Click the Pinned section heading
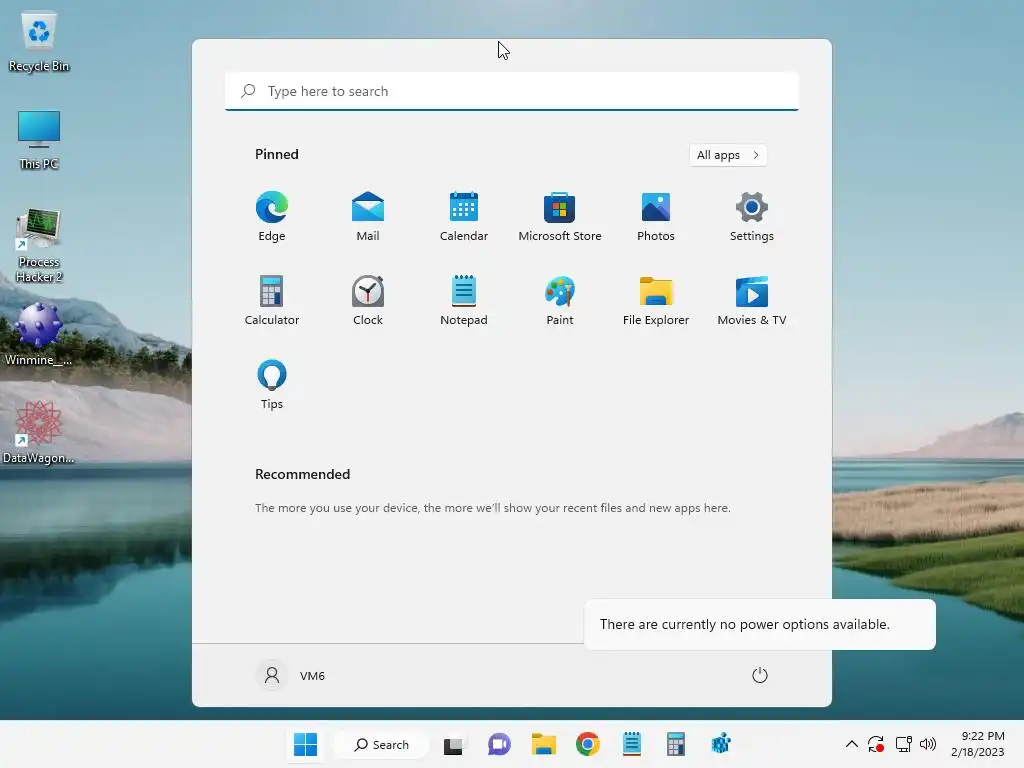 click(x=277, y=154)
